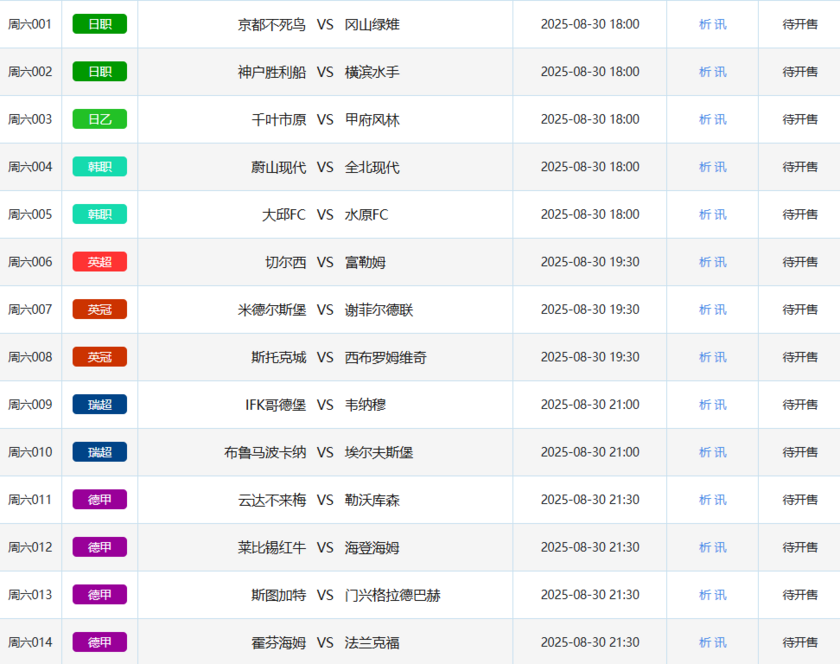Click the 日乙 league tag for 千叶市原

point(100,119)
